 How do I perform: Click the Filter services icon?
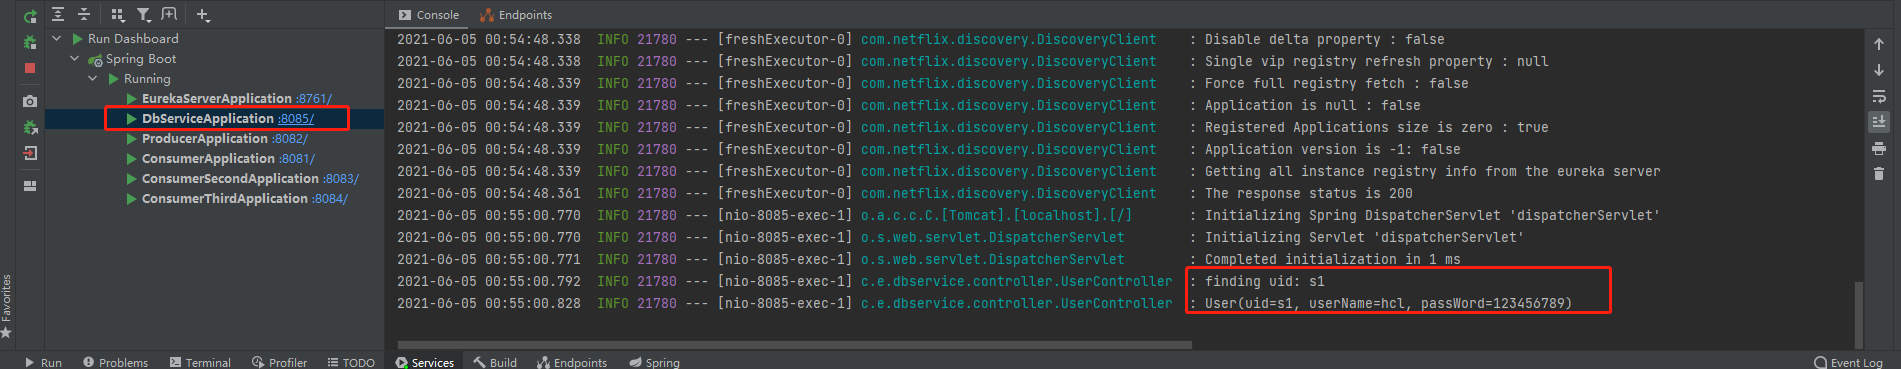[144, 14]
